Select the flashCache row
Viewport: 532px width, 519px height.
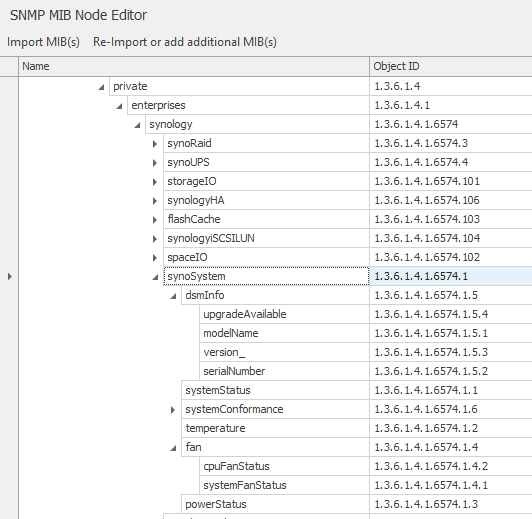pos(266,219)
